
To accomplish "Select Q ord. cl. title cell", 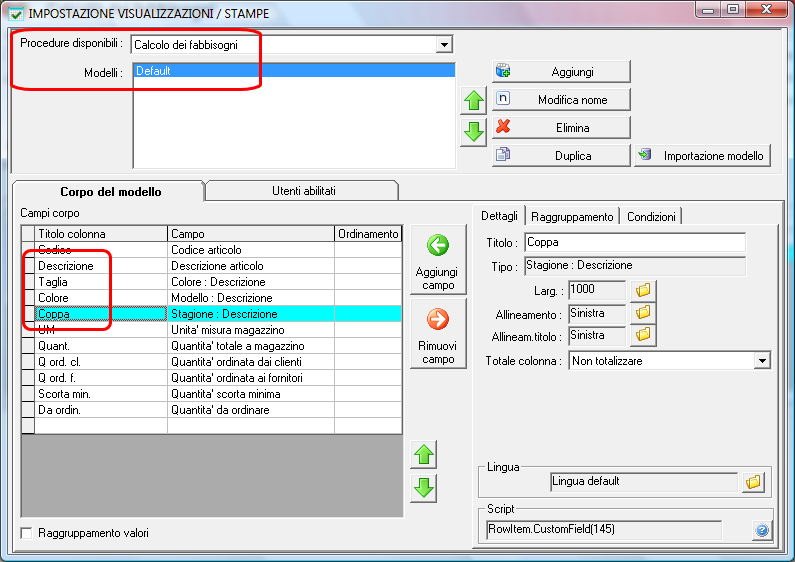I will [x=101, y=362].
